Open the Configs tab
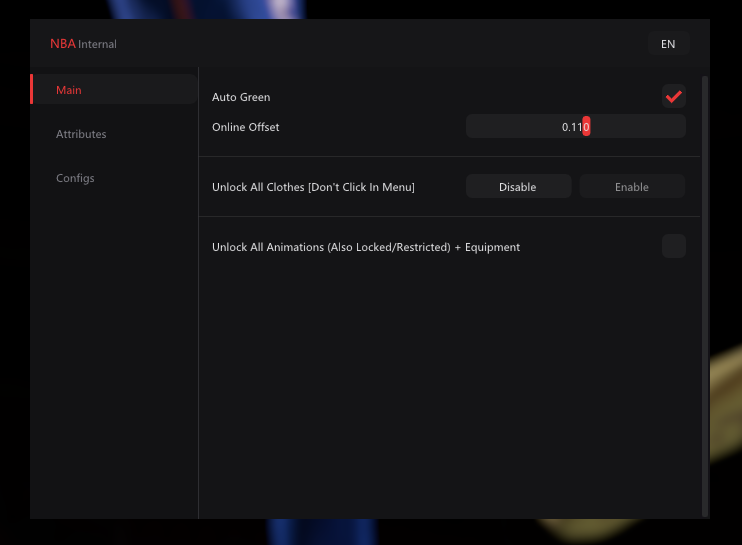742x545 pixels. pos(75,178)
